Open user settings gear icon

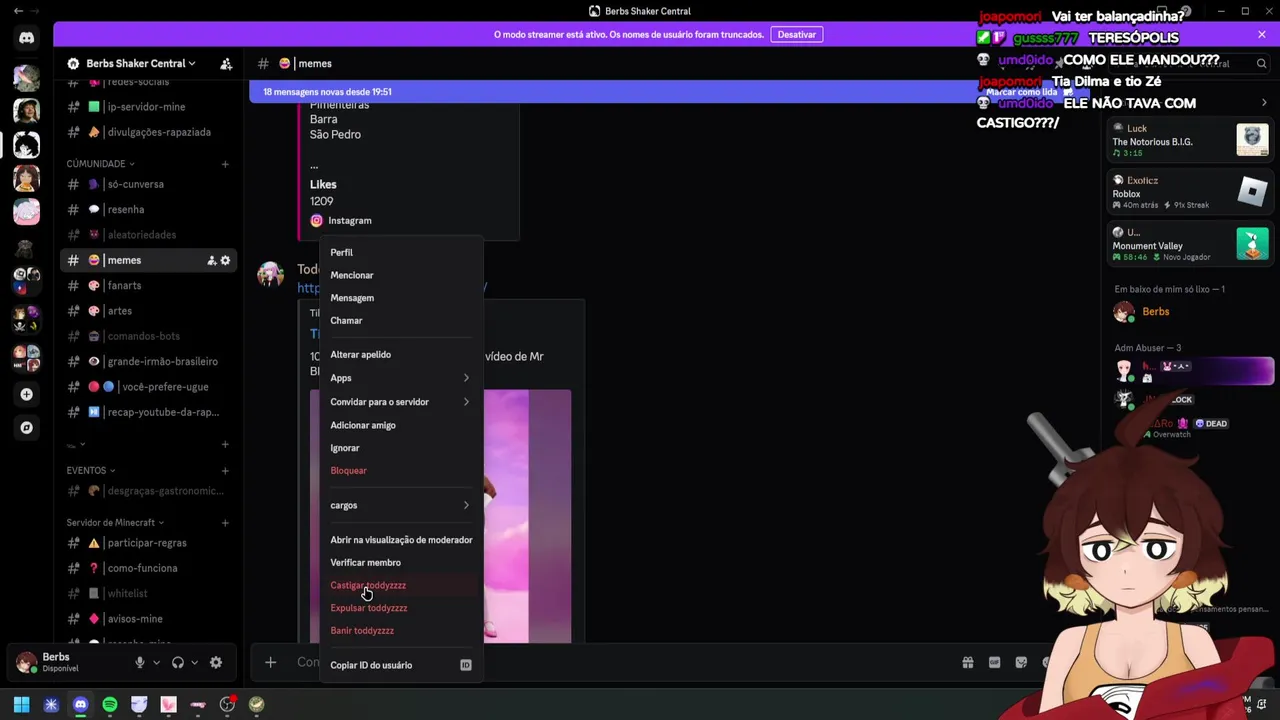click(x=215, y=662)
